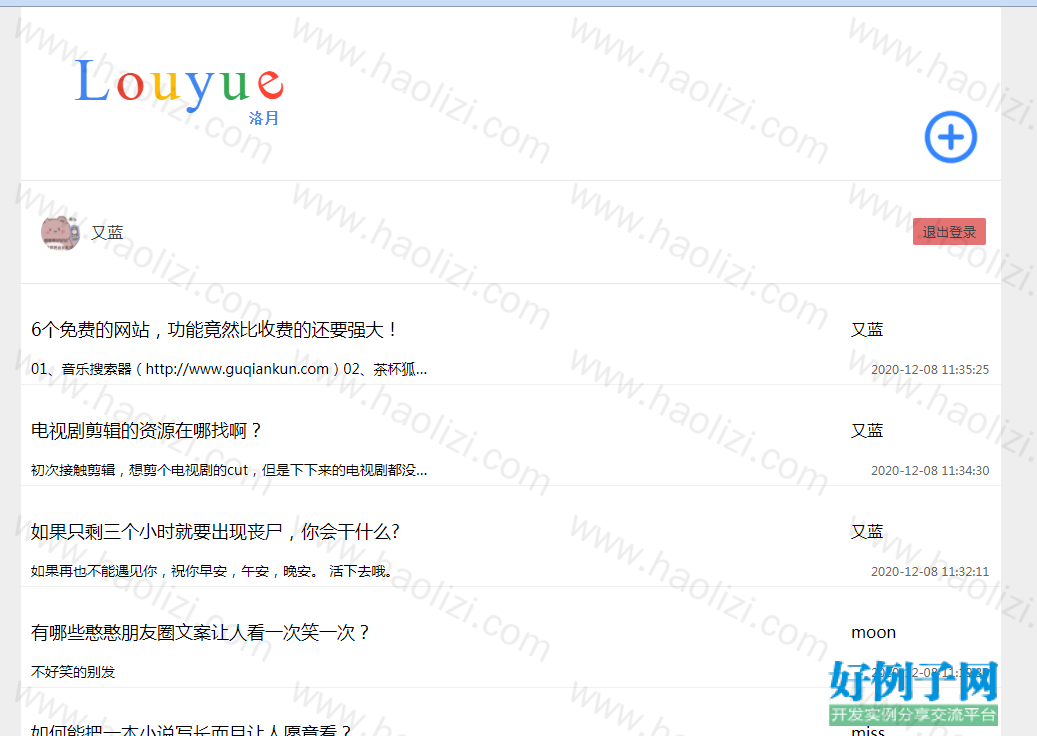Click the blue plus icon to create post

(950, 137)
